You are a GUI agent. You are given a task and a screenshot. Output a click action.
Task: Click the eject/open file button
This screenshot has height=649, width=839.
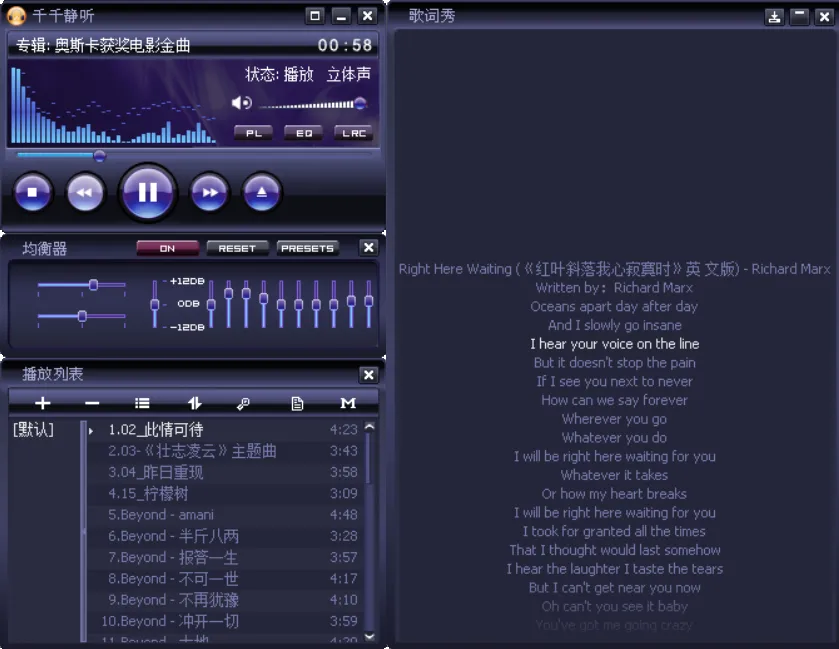pyautogui.click(x=261, y=192)
